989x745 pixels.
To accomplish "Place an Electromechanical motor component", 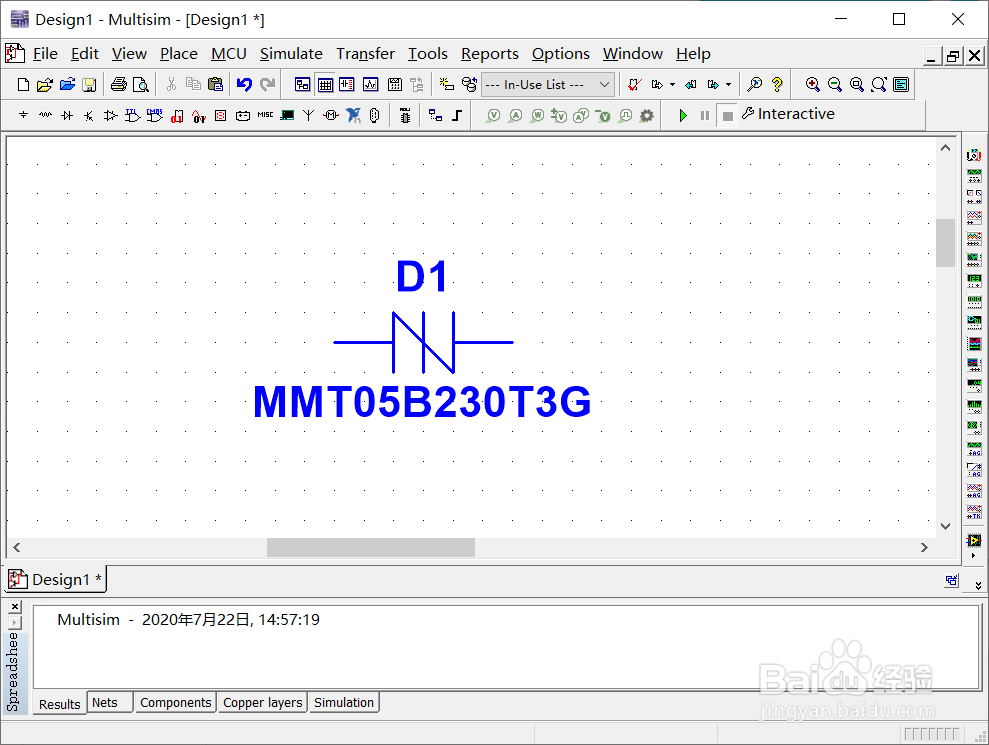I will click(331, 115).
